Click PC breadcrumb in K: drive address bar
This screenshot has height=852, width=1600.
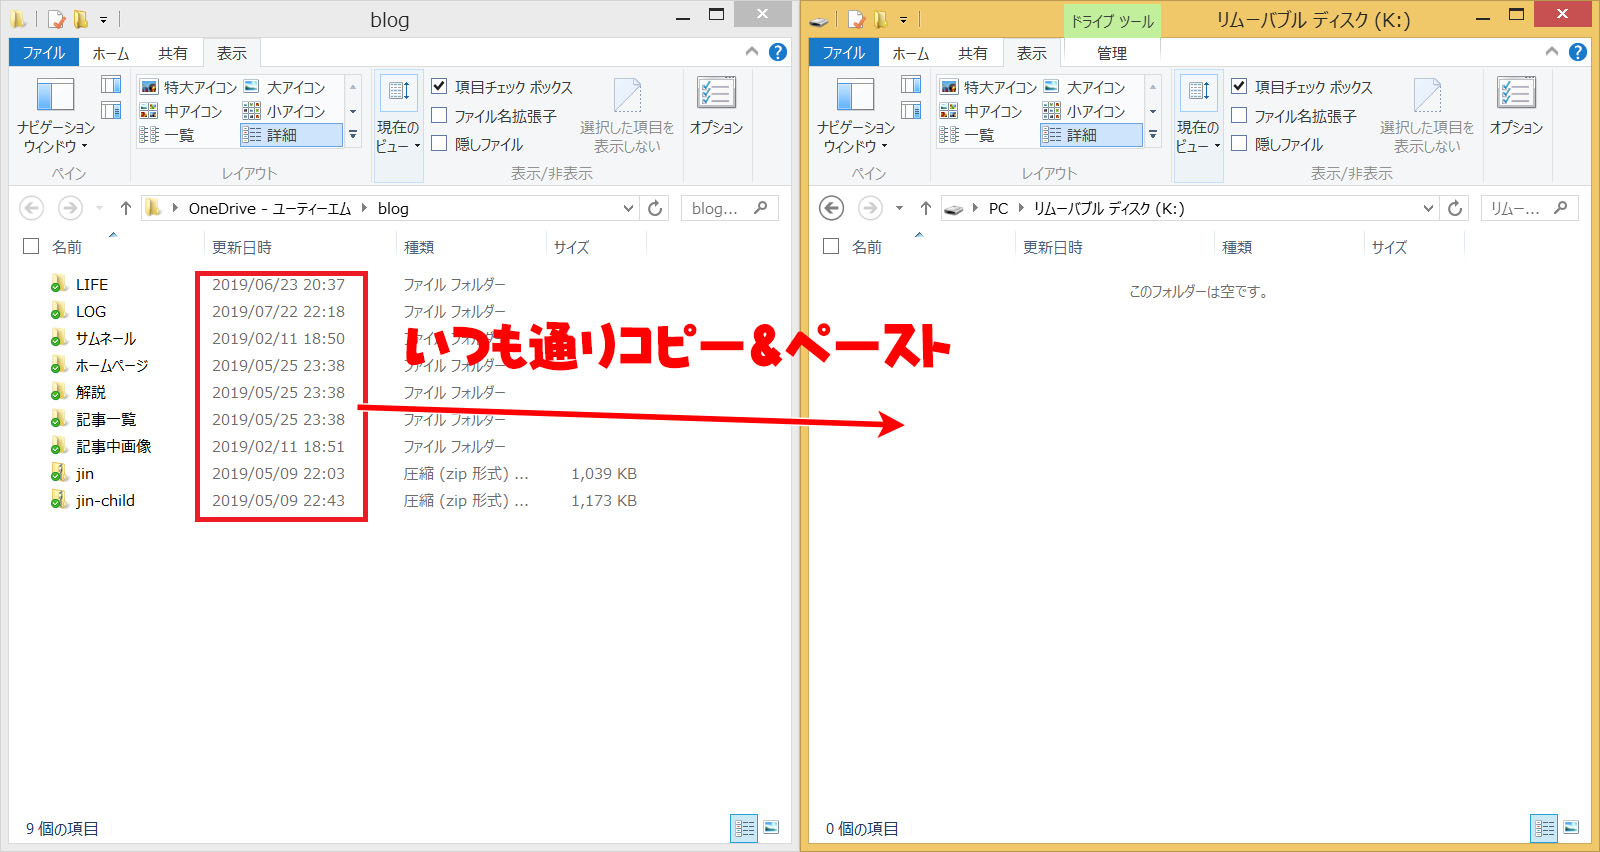coord(998,208)
